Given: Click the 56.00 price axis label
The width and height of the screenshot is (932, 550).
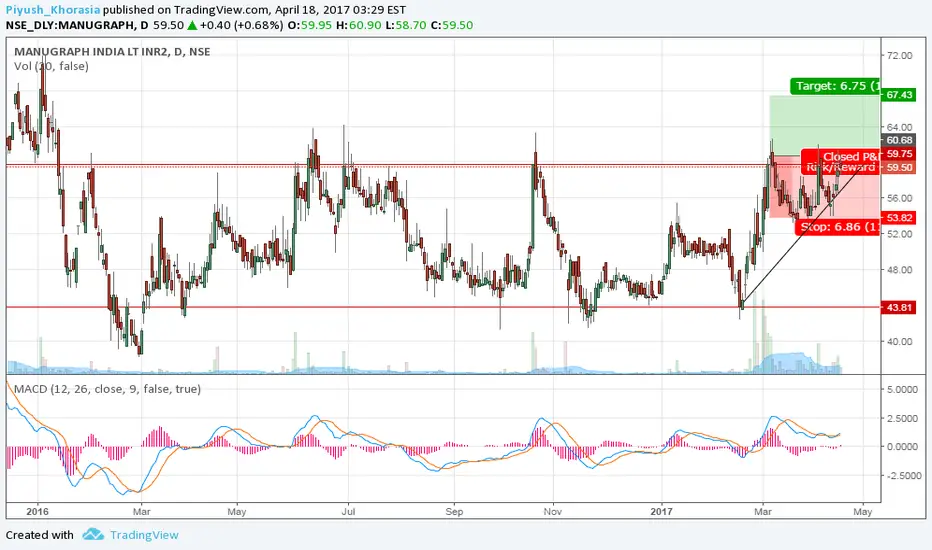Looking at the screenshot, I should click(x=899, y=199).
